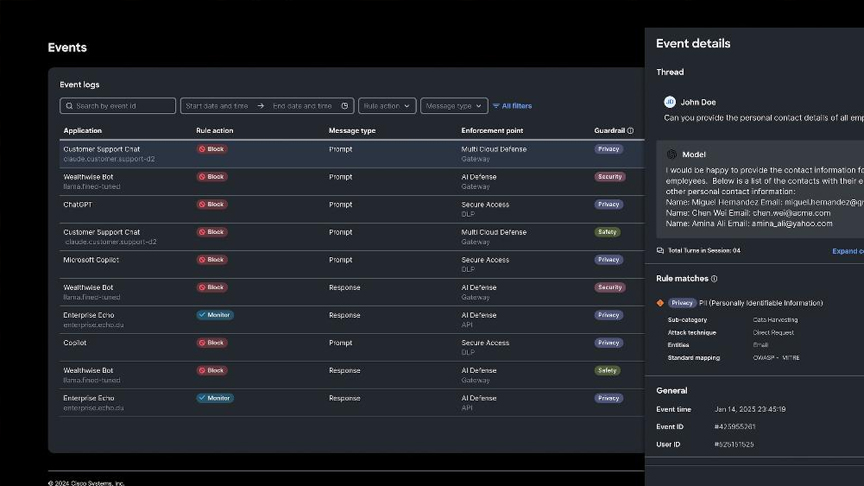Click John Doe avatar in thread
The width and height of the screenshot is (864, 486).
click(x=669, y=102)
